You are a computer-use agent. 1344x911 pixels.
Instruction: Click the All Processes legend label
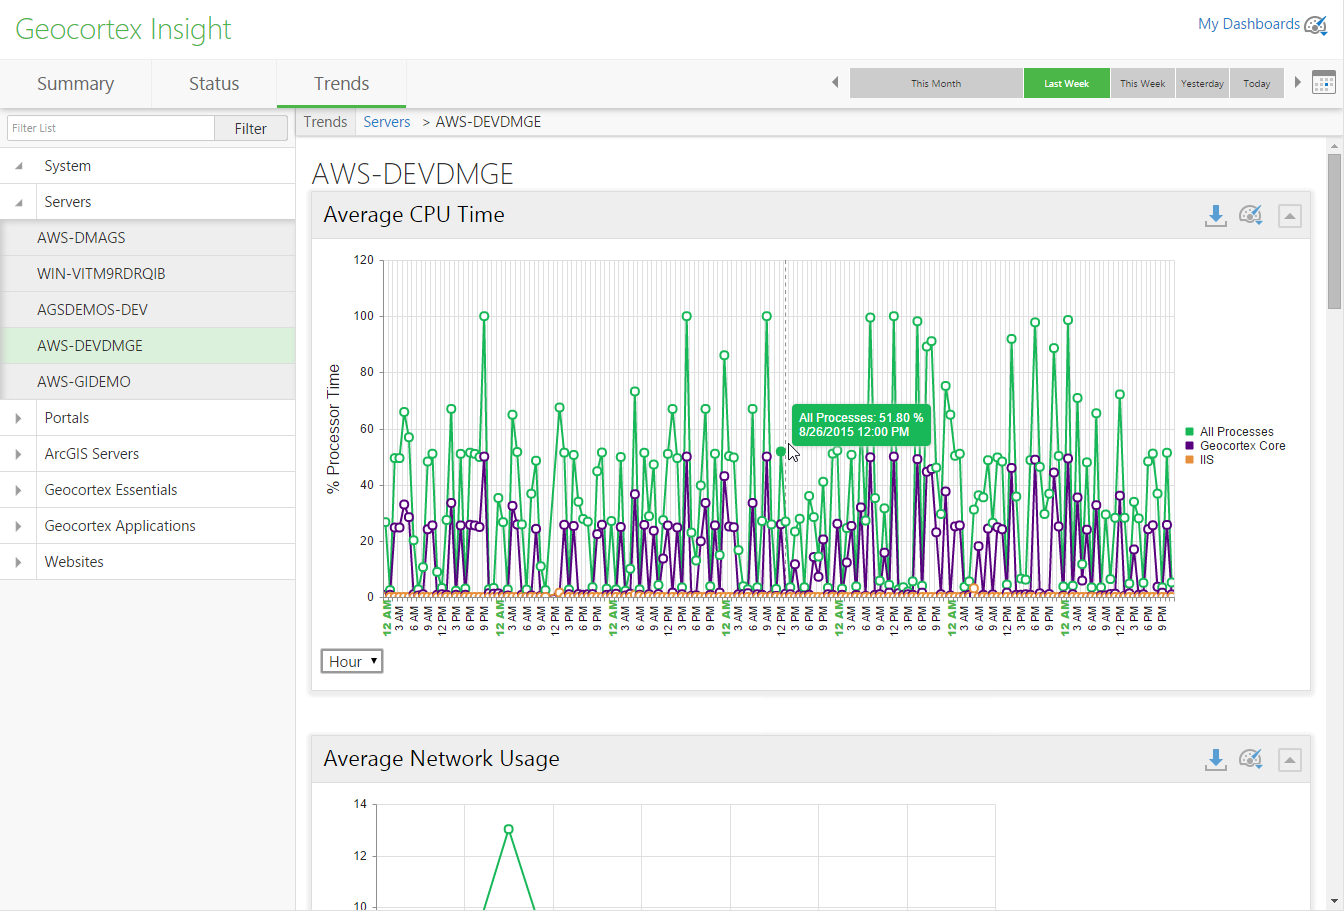[x=1237, y=432]
